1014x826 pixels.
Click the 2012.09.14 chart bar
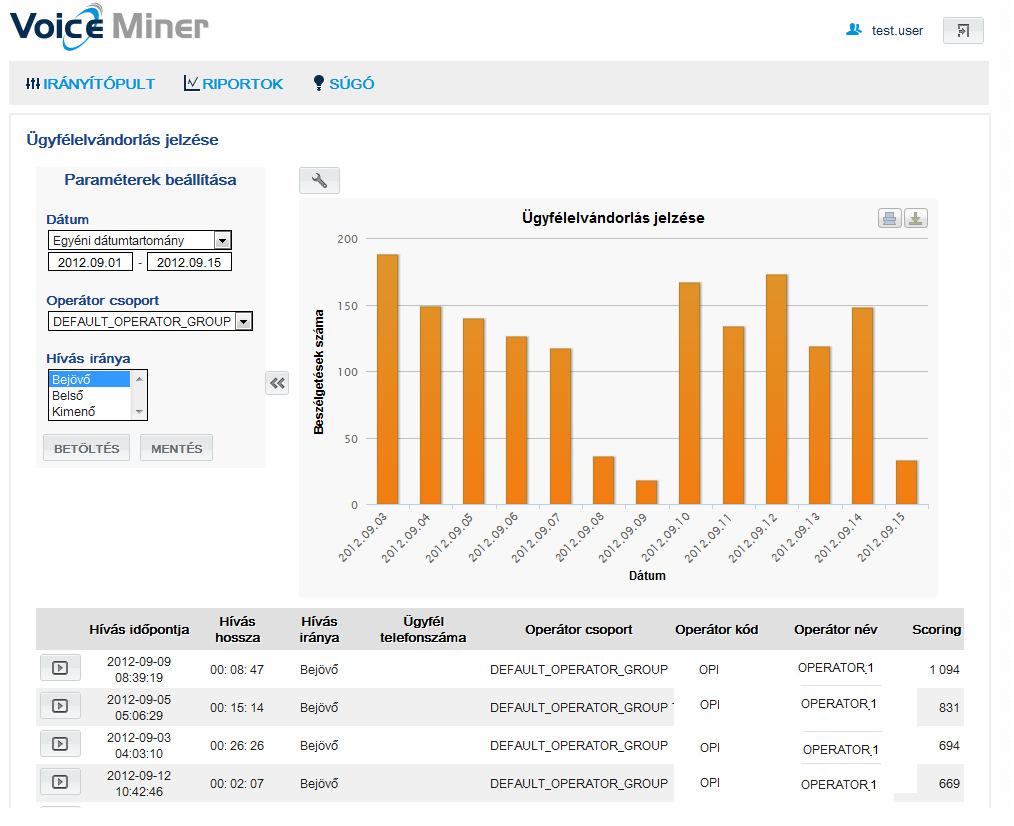coord(863,406)
